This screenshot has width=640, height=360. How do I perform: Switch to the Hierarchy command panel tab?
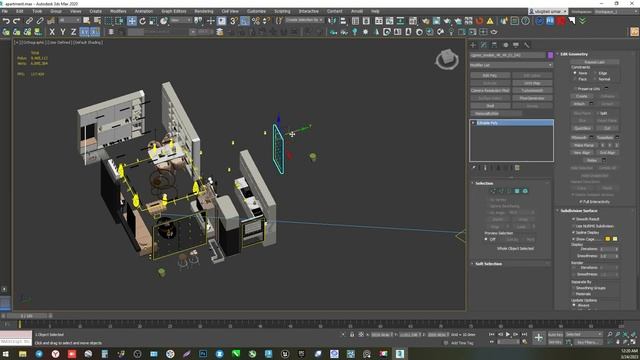point(494,45)
